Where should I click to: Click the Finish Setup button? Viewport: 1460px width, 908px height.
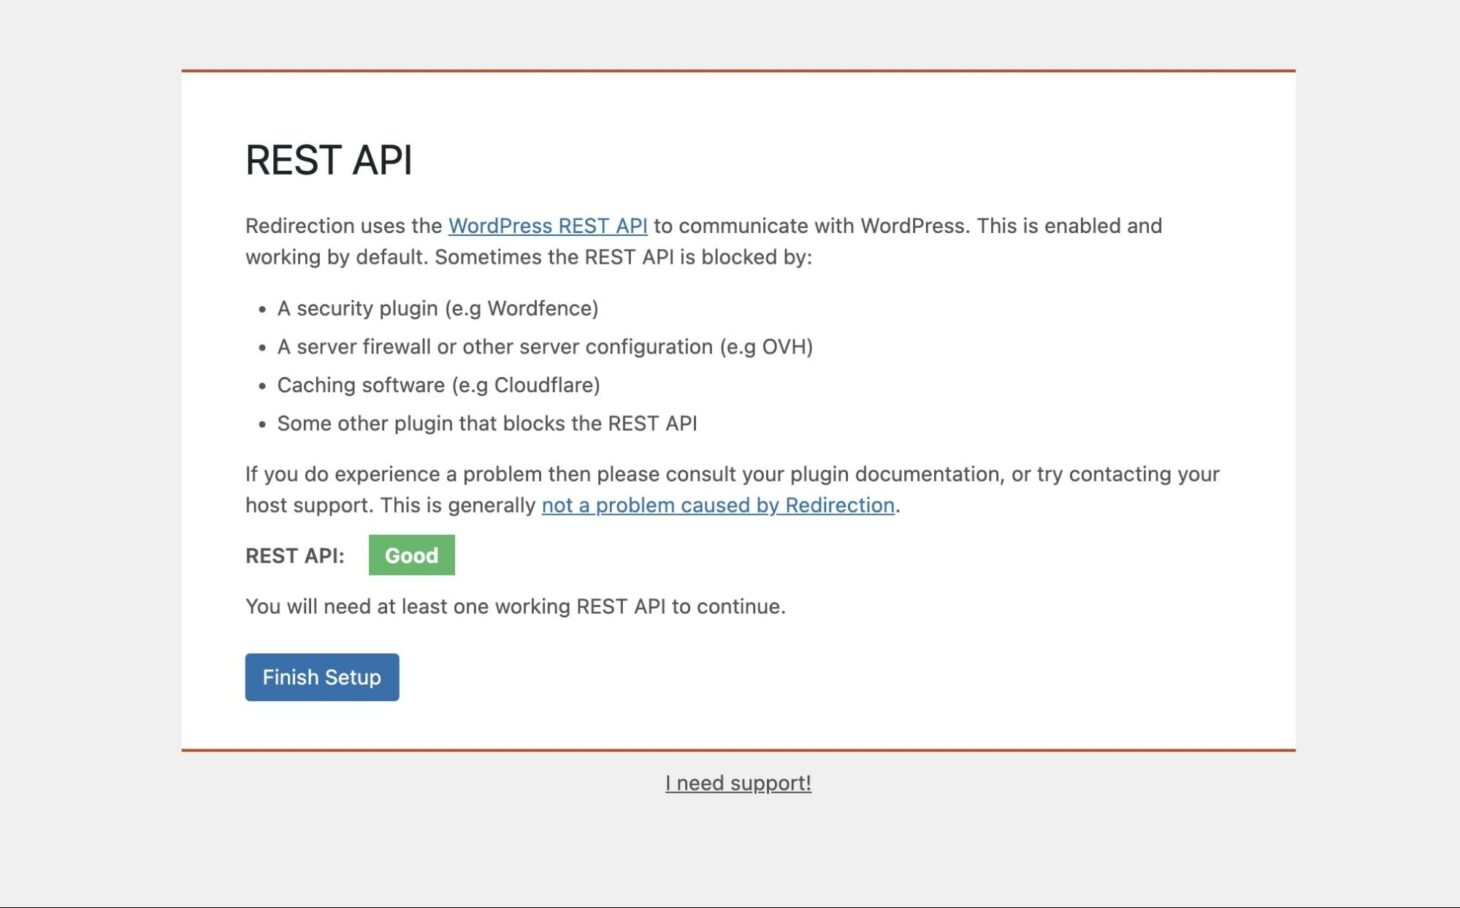point(321,677)
